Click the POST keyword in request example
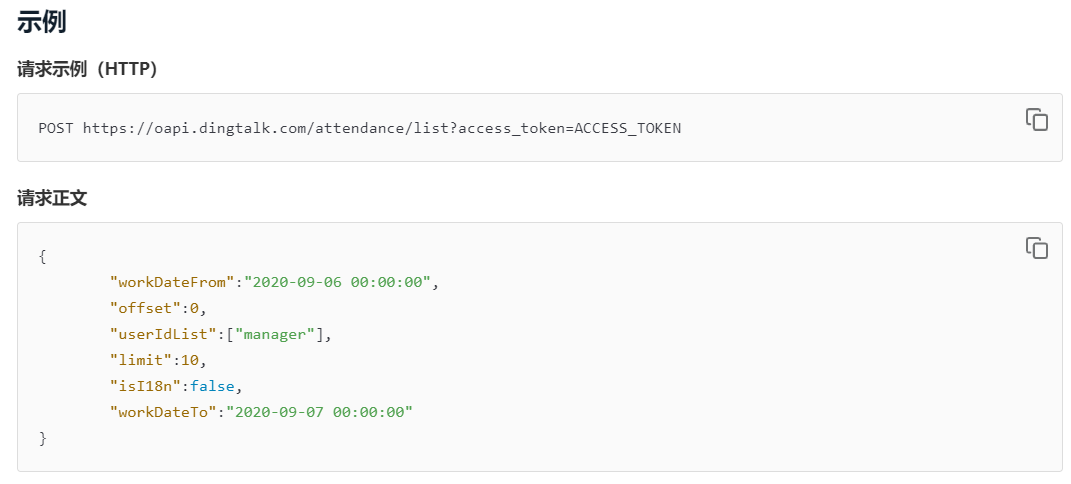The height and width of the screenshot is (484, 1071). click(x=57, y=128)
